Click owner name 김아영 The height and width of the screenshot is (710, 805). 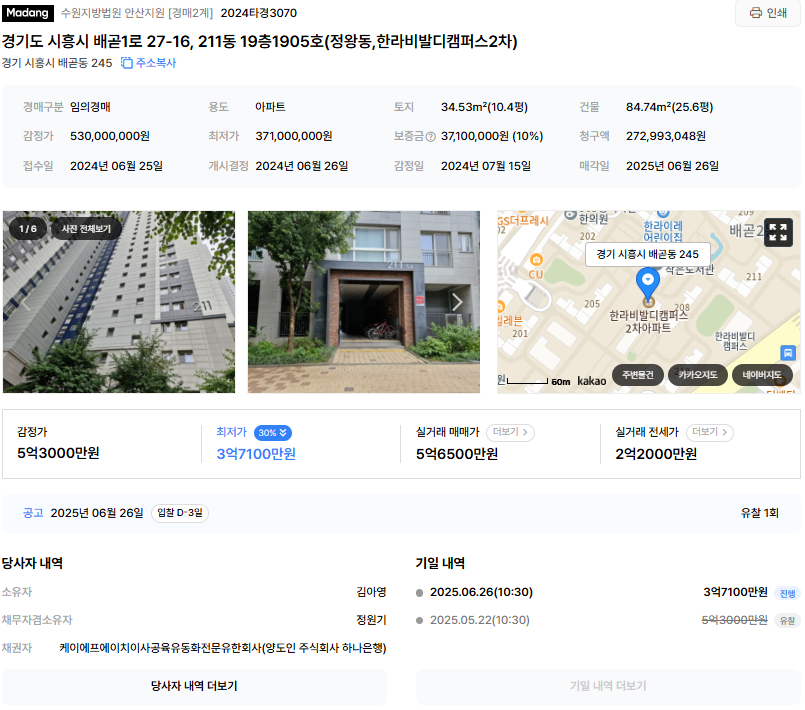pyautogui.click(x=371, y=592)
